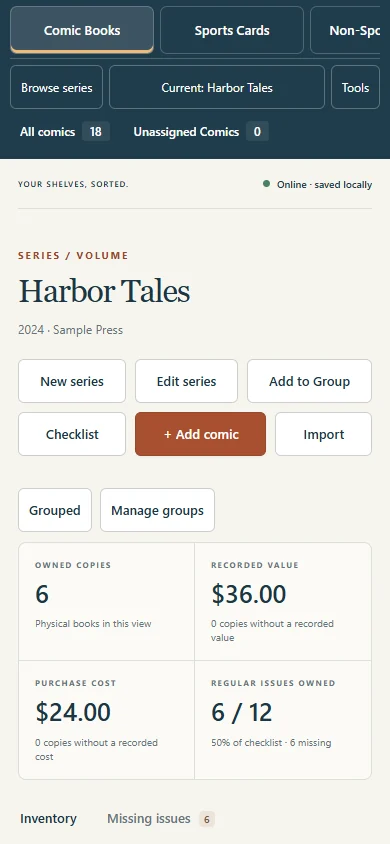This screenshot has width=390, height=844.
Task: Click the Import button
Action: 323,434
